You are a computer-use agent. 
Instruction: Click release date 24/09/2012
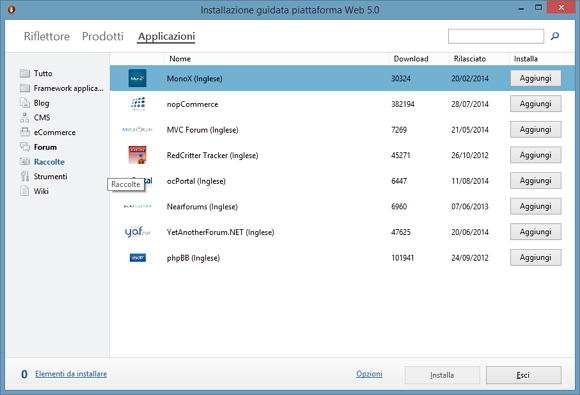tap(470, 258)
